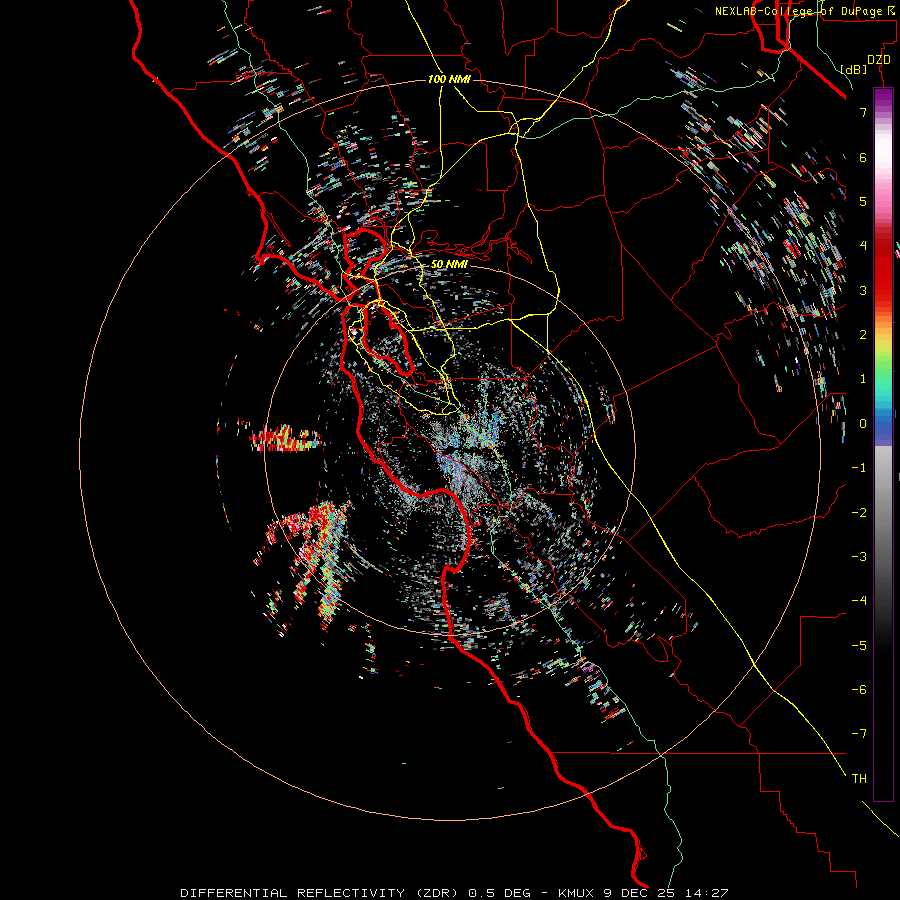The height and width of the screenshot is (900, 900).
Task: Click the "-2" tick label on the scale
Action: [859, 513]
